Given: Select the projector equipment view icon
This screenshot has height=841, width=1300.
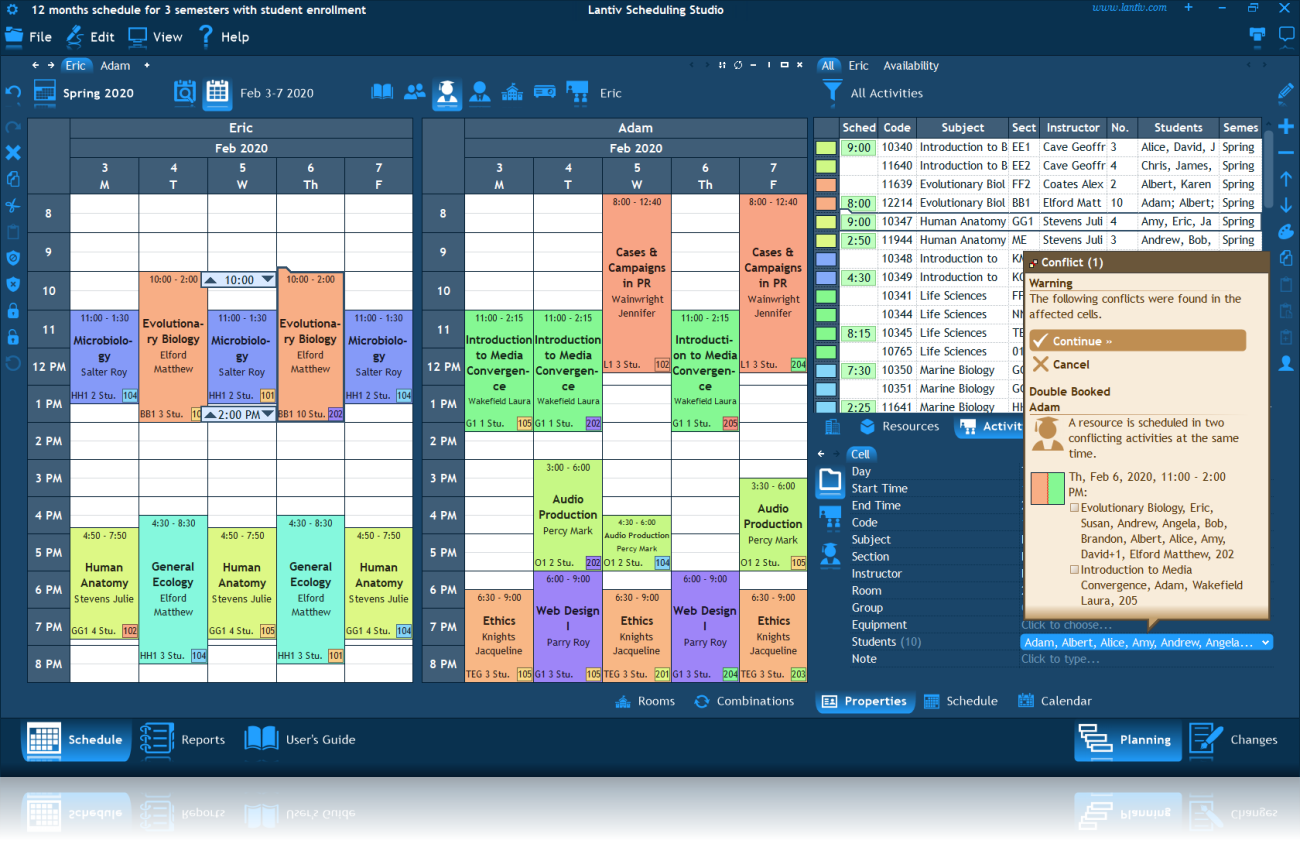Looking at the screenshot, I should click(544, 92).
